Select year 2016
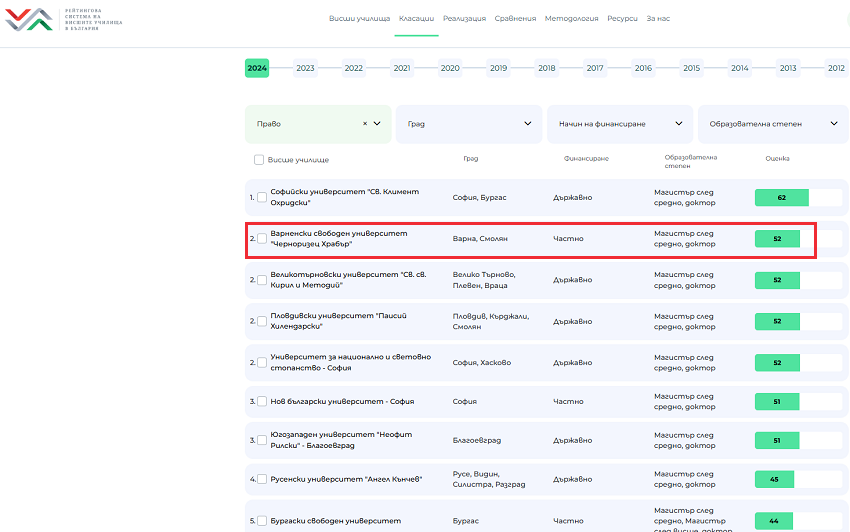This screenshot has height=532, width=850. point(643,68)
